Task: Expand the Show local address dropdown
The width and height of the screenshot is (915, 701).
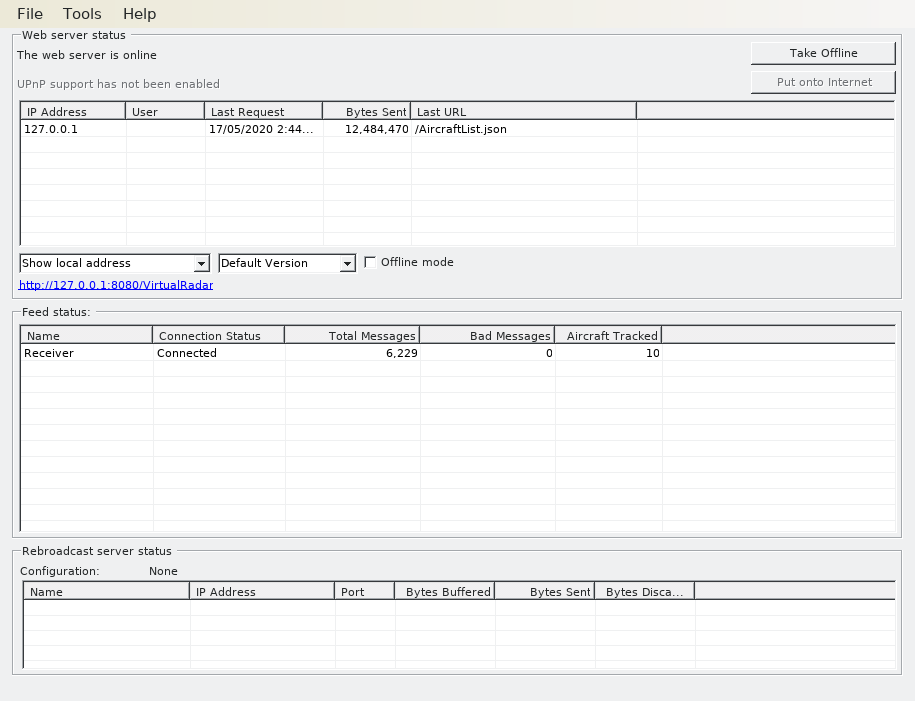Action: 201,264
